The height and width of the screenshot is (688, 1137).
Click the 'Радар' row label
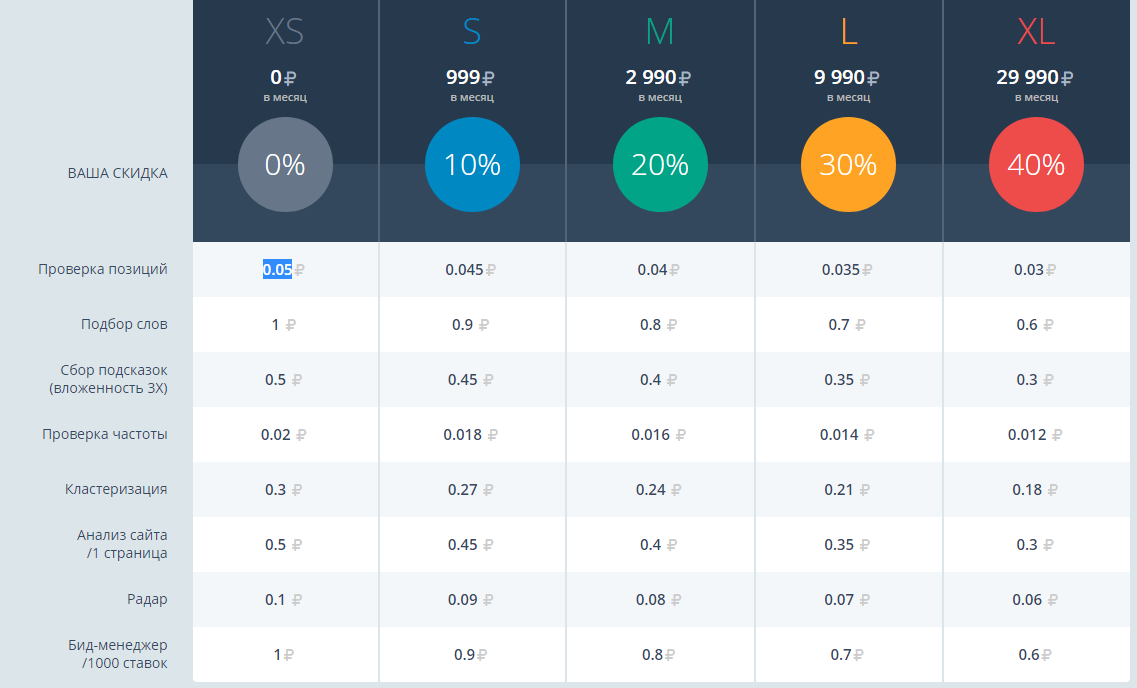(x=147, y=599)
